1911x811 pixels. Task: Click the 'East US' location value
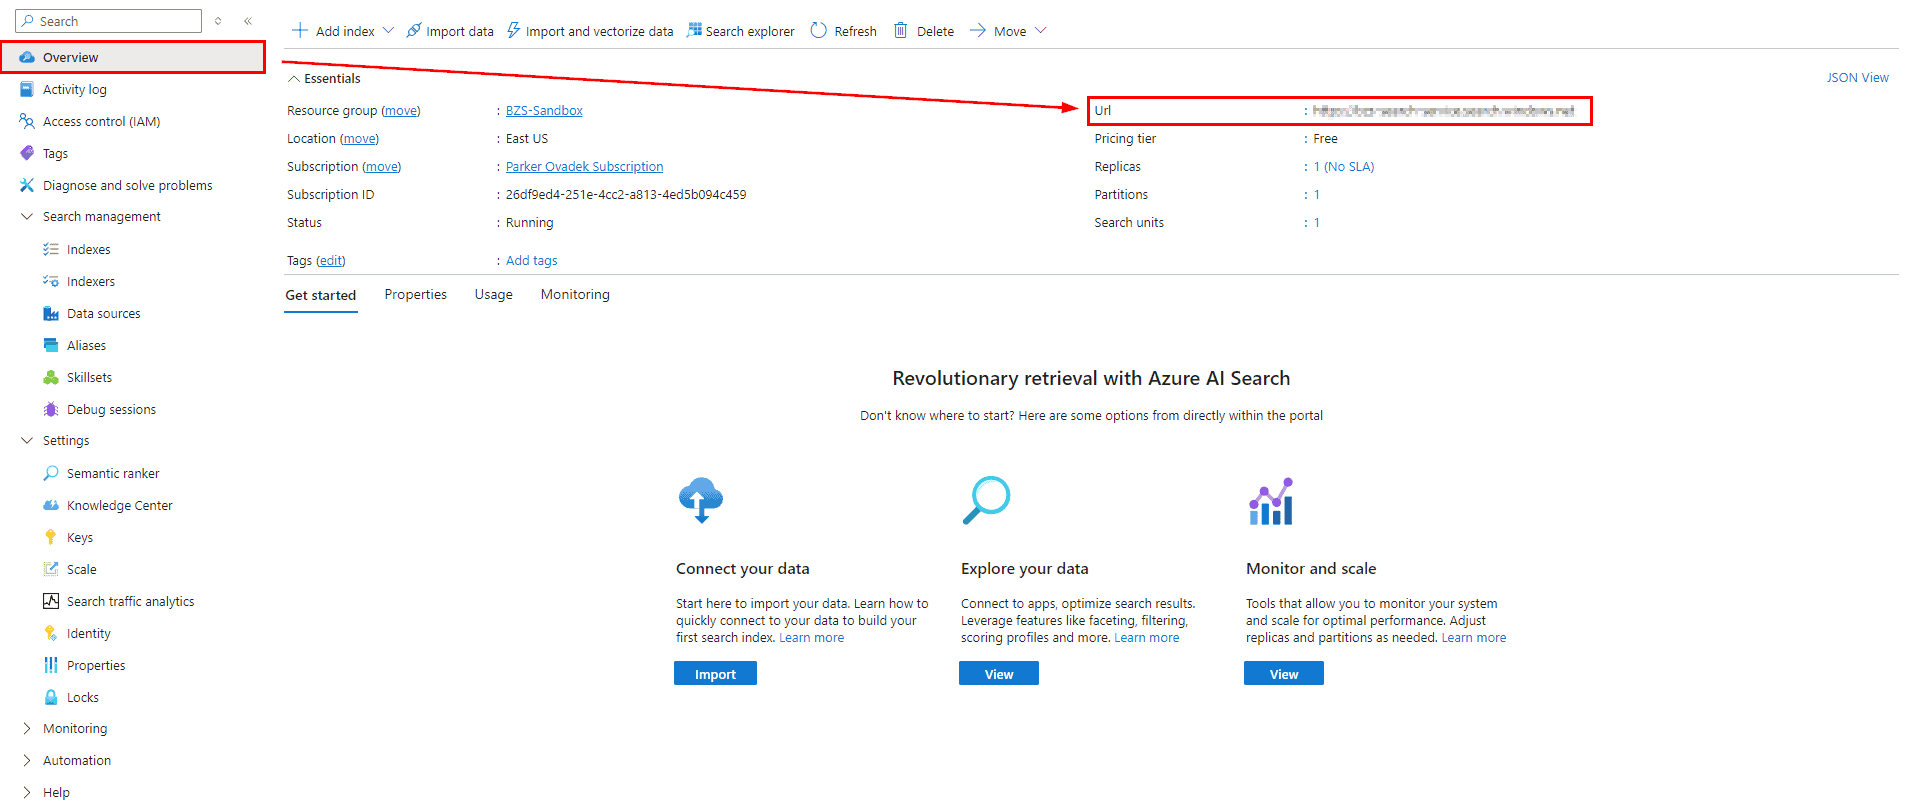click(527, 138)
